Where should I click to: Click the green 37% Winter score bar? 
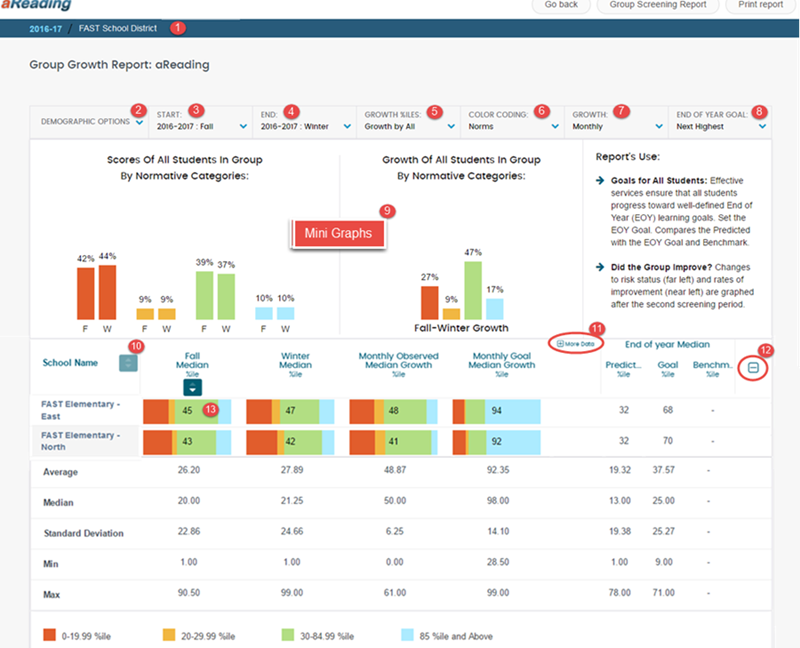point(226,296)
